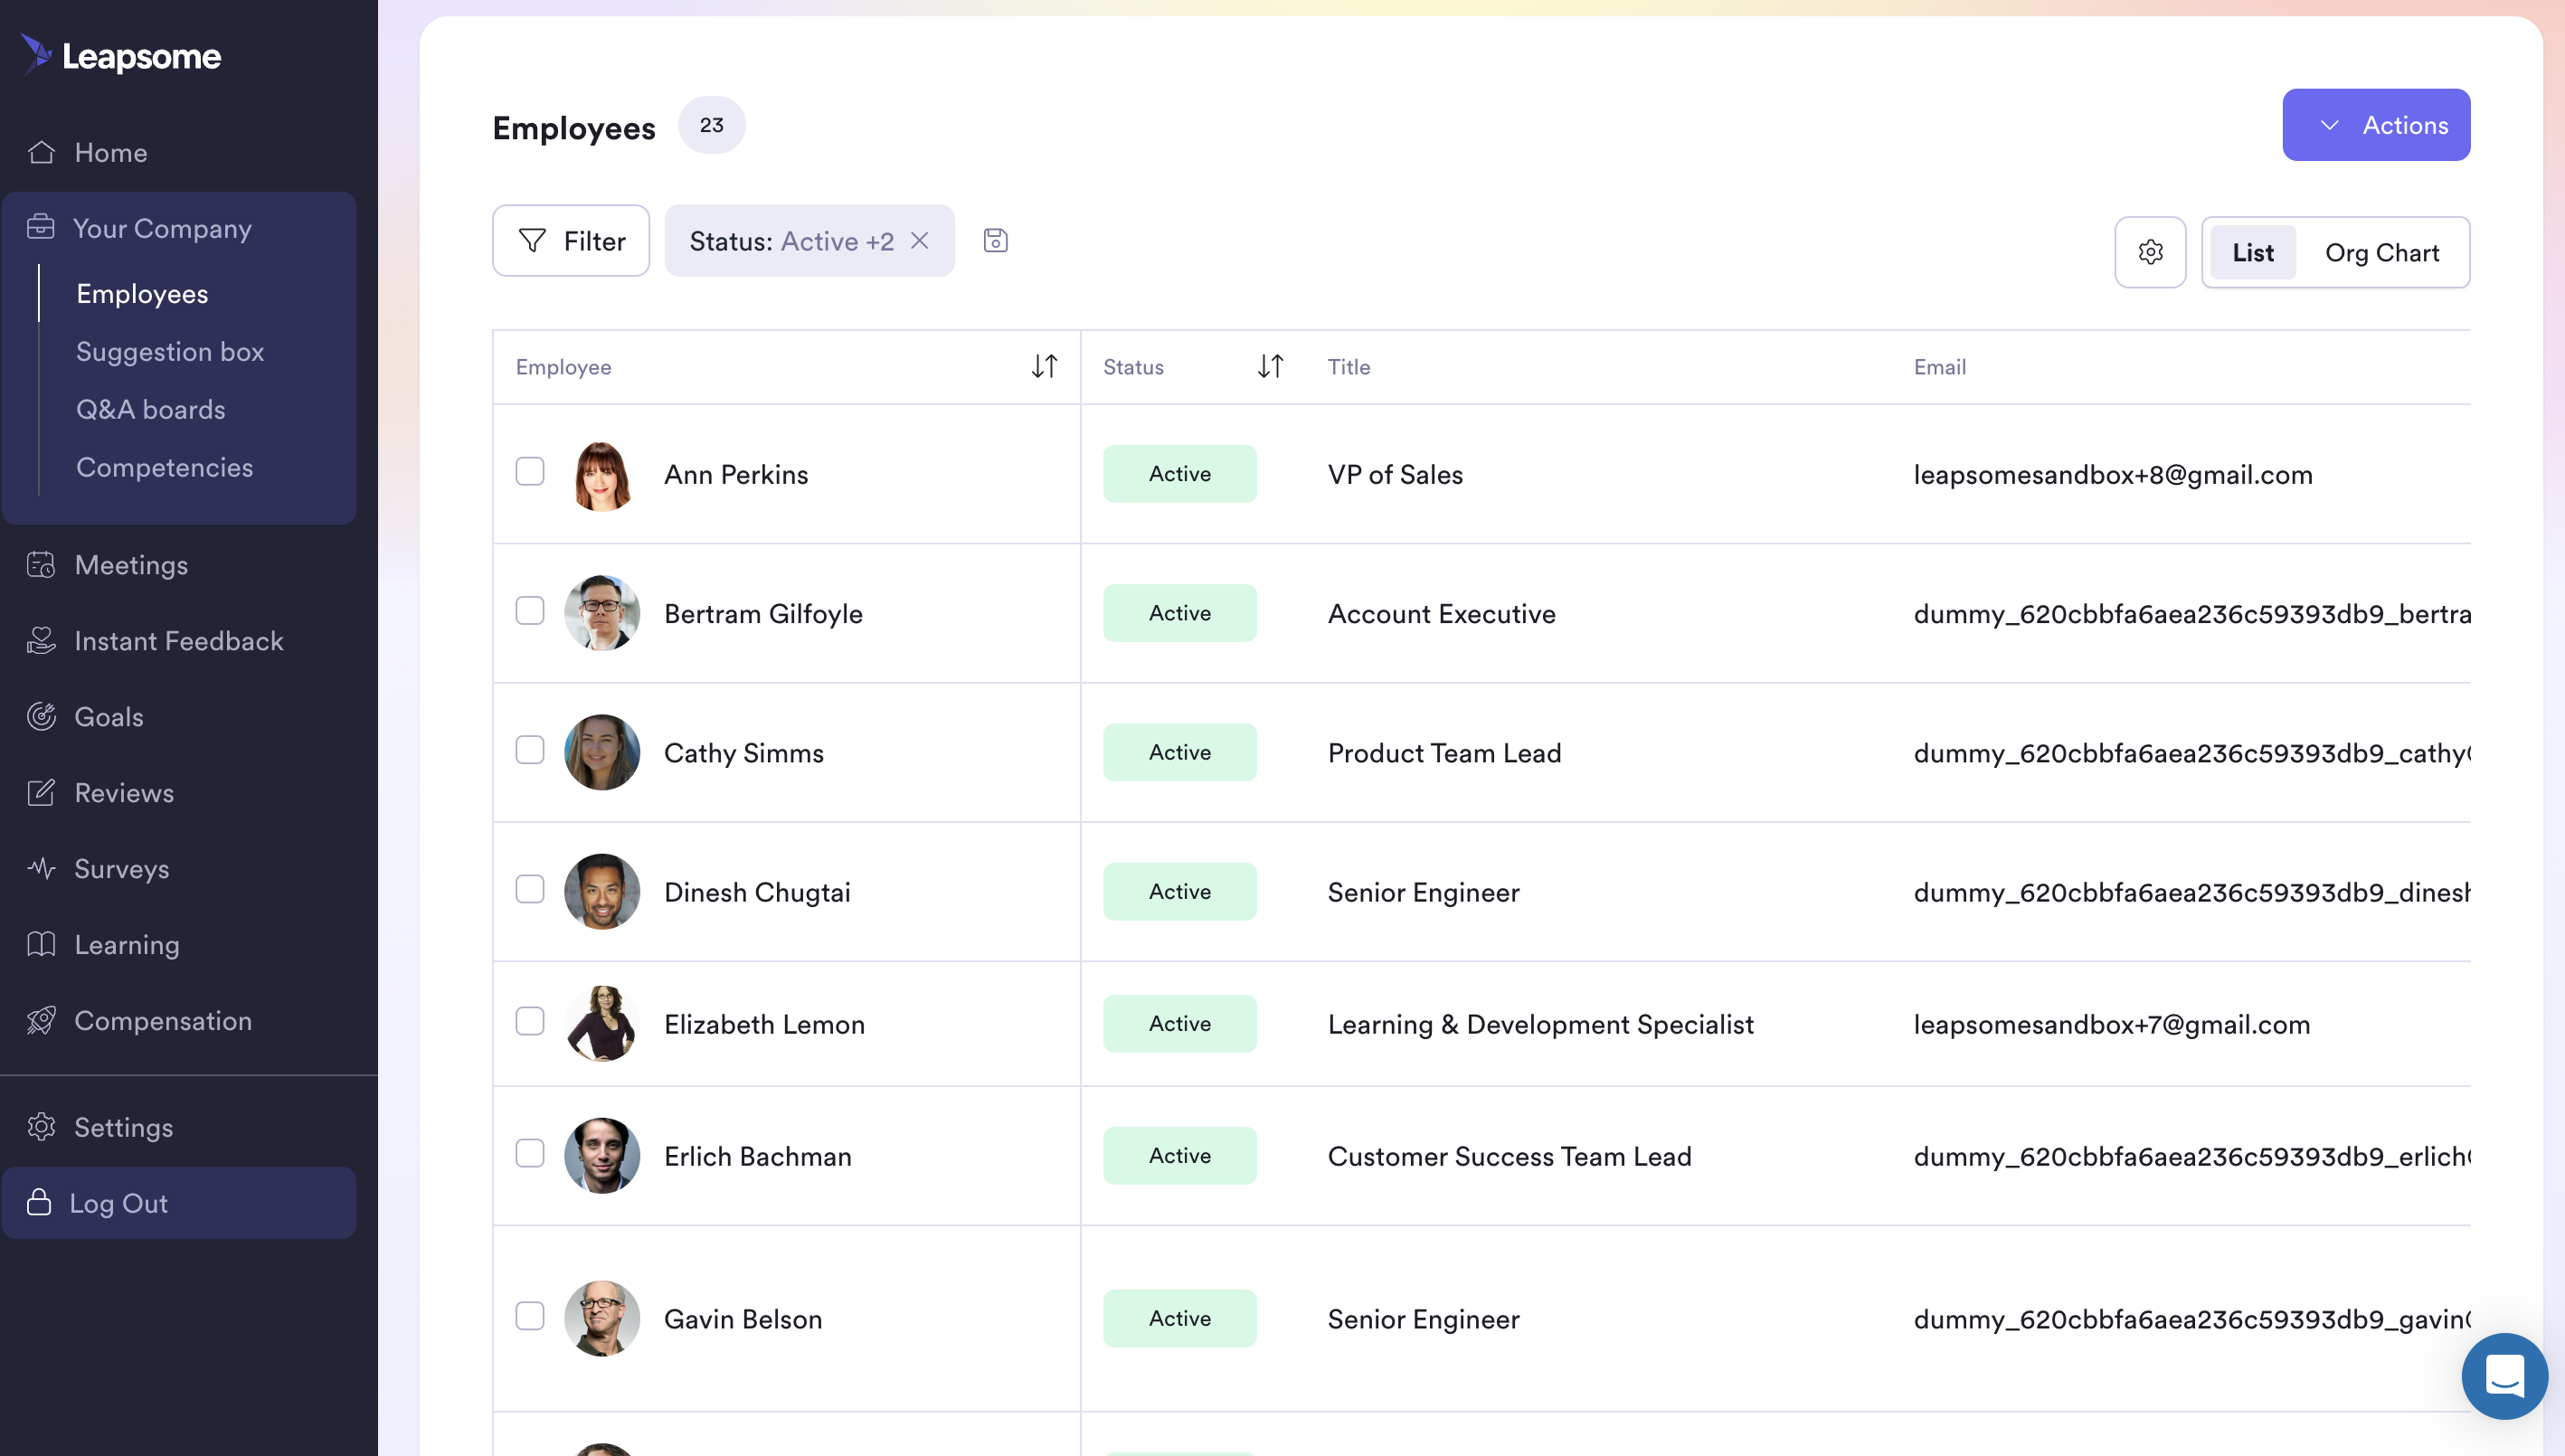
Task: Go to Meetings
Action: pyautogui.click(x=131, y=565)
